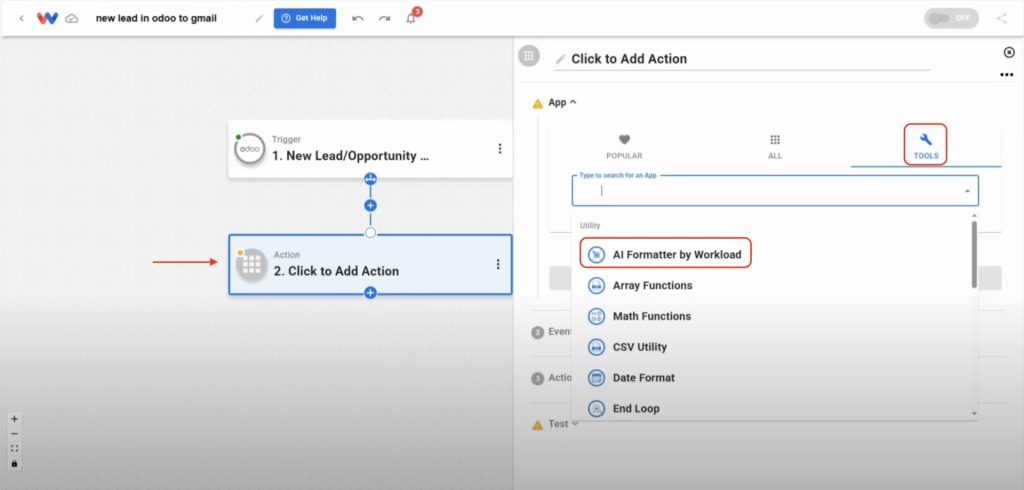This screenshot has width=1024, height=490.
Task: Edit workflow name with pencil icon
Action: pos(259,18)
